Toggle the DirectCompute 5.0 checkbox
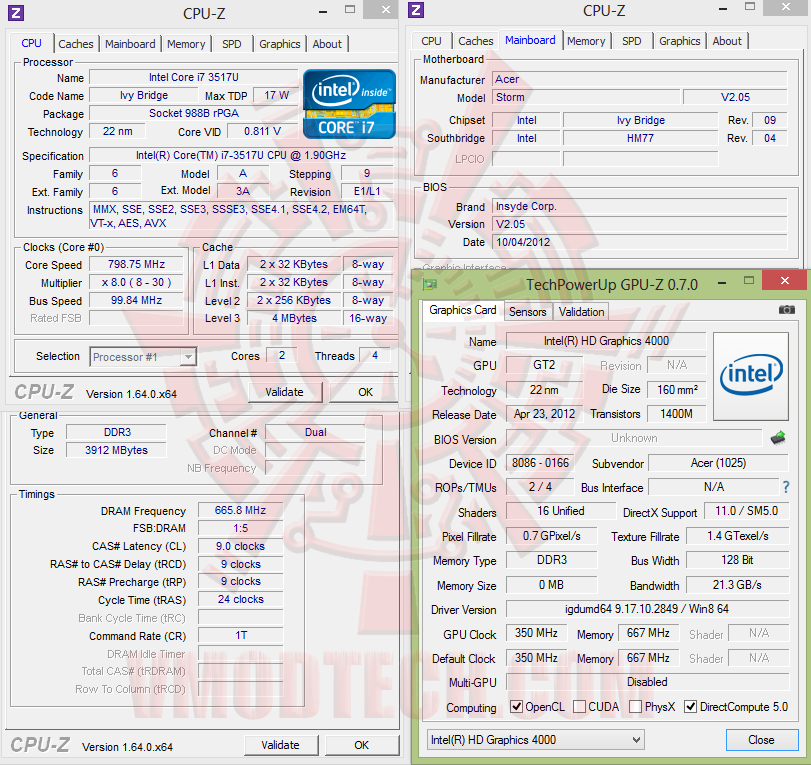The image size is (811, 765). click(690, 707)
